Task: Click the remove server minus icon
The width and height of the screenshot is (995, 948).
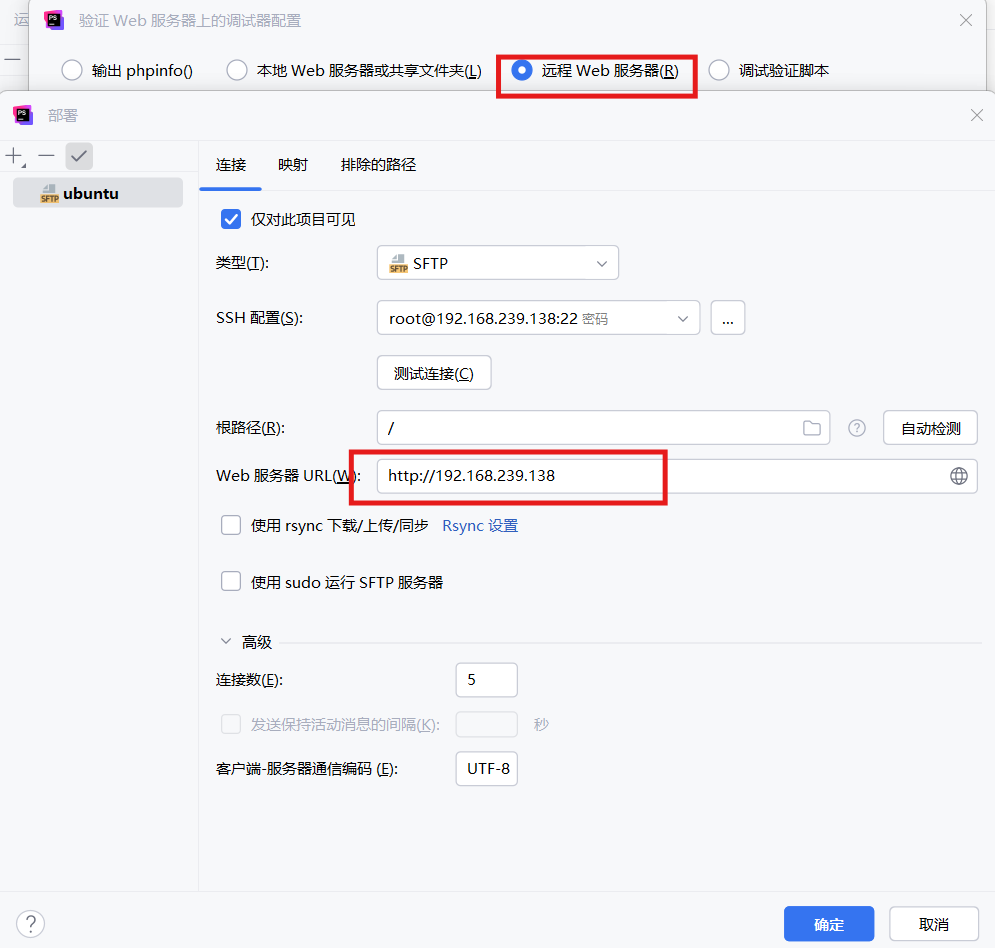Action: (46, 156)
